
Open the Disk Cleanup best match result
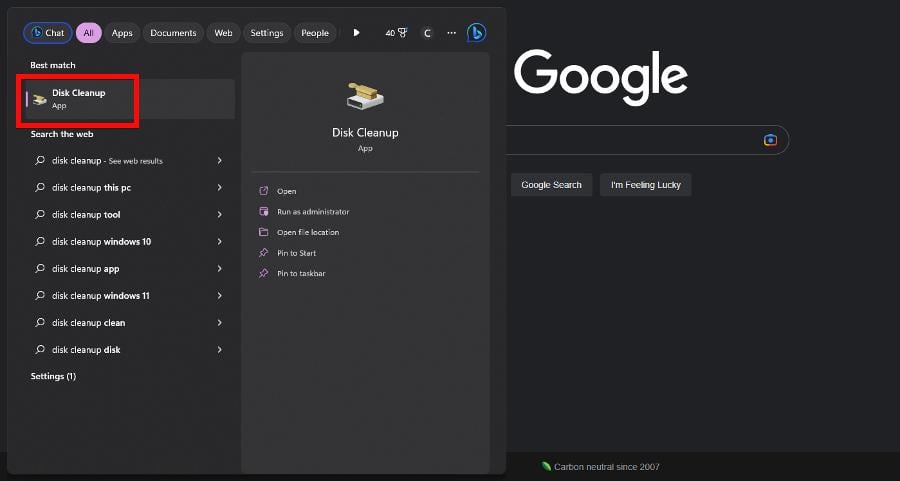(x=130, y=99)
